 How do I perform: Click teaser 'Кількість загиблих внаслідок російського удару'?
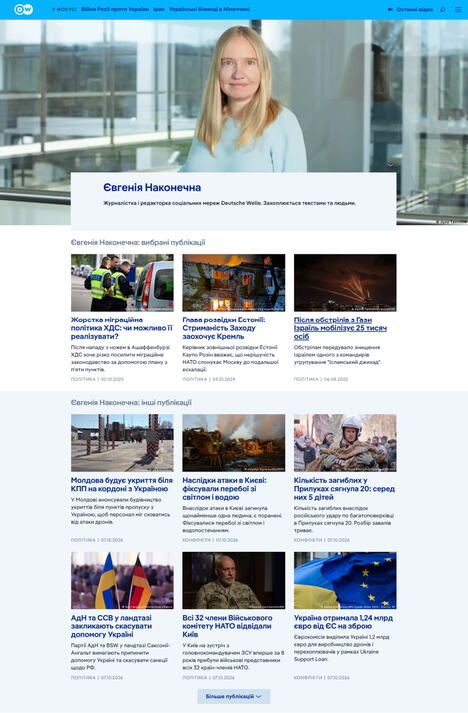pos(344,519)
